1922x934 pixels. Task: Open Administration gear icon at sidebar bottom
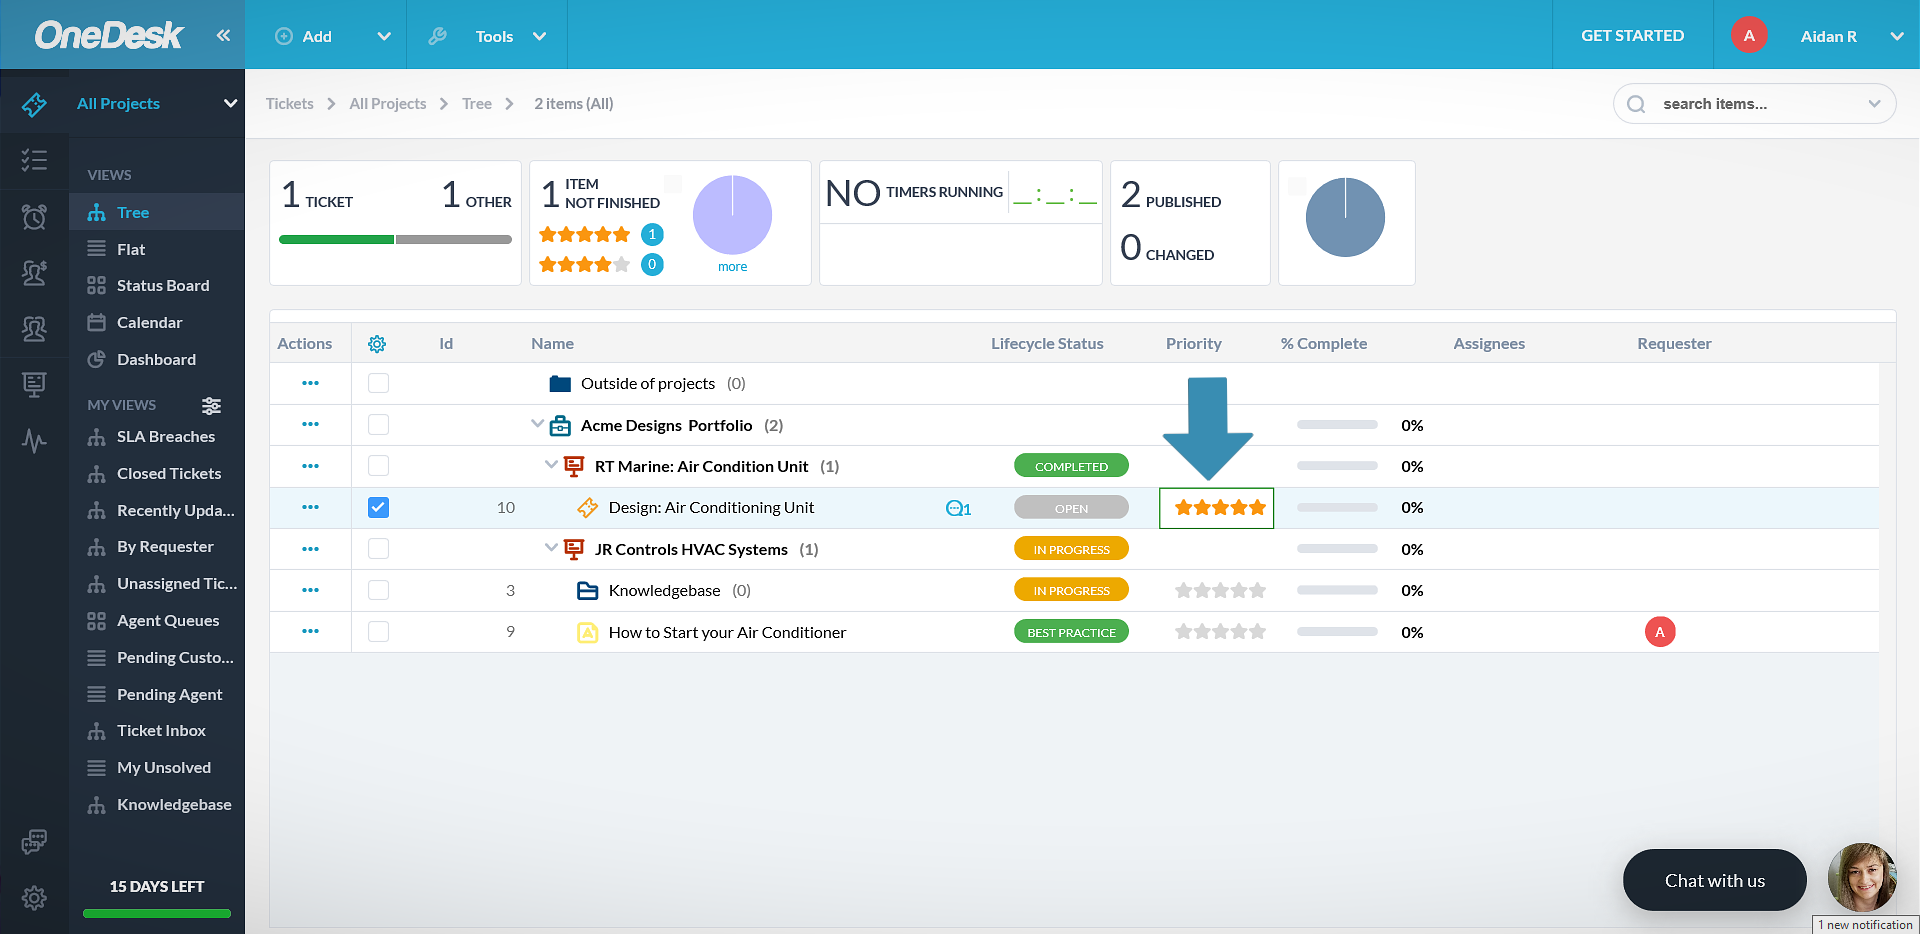coord(34,898)
